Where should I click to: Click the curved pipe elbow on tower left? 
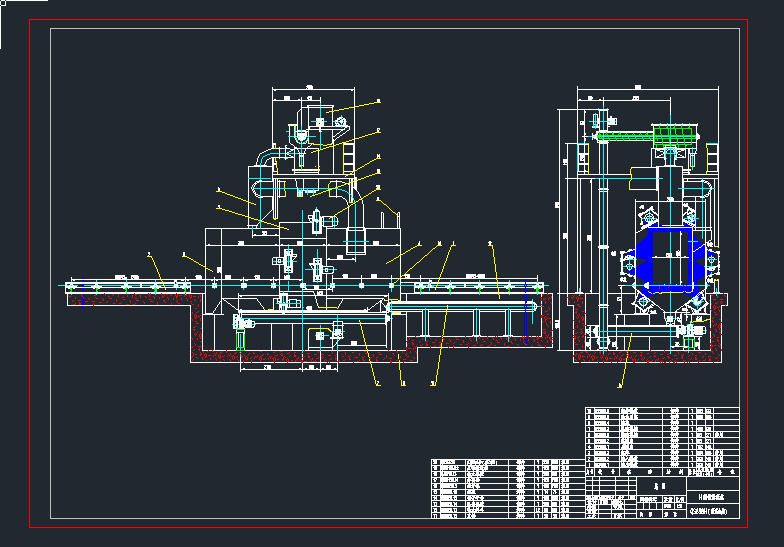click(x=261, y=160)
